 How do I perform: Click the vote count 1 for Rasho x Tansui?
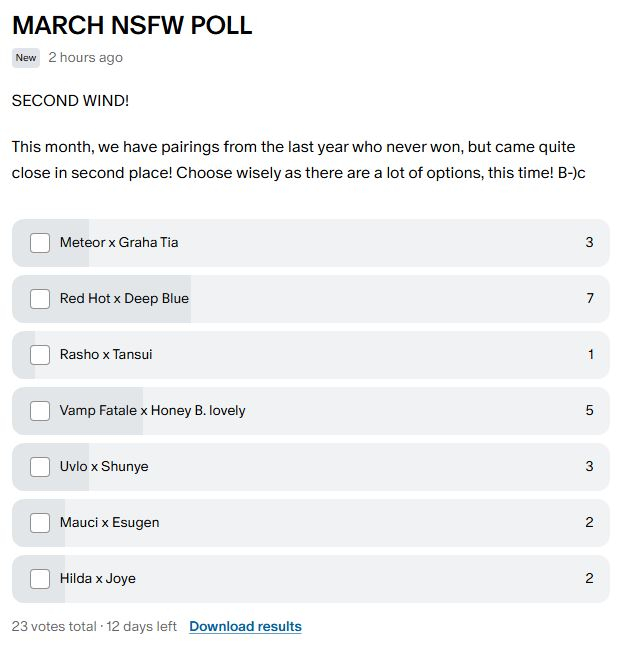click(x=591, y=355)
